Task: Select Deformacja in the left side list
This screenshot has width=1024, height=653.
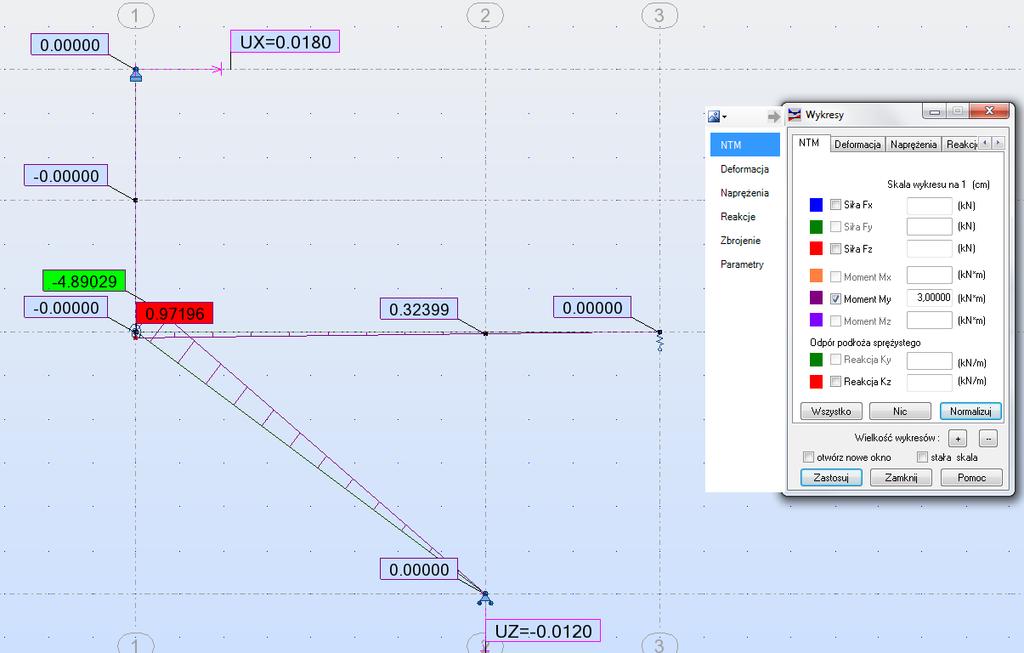Action: (x=745, y=169)
